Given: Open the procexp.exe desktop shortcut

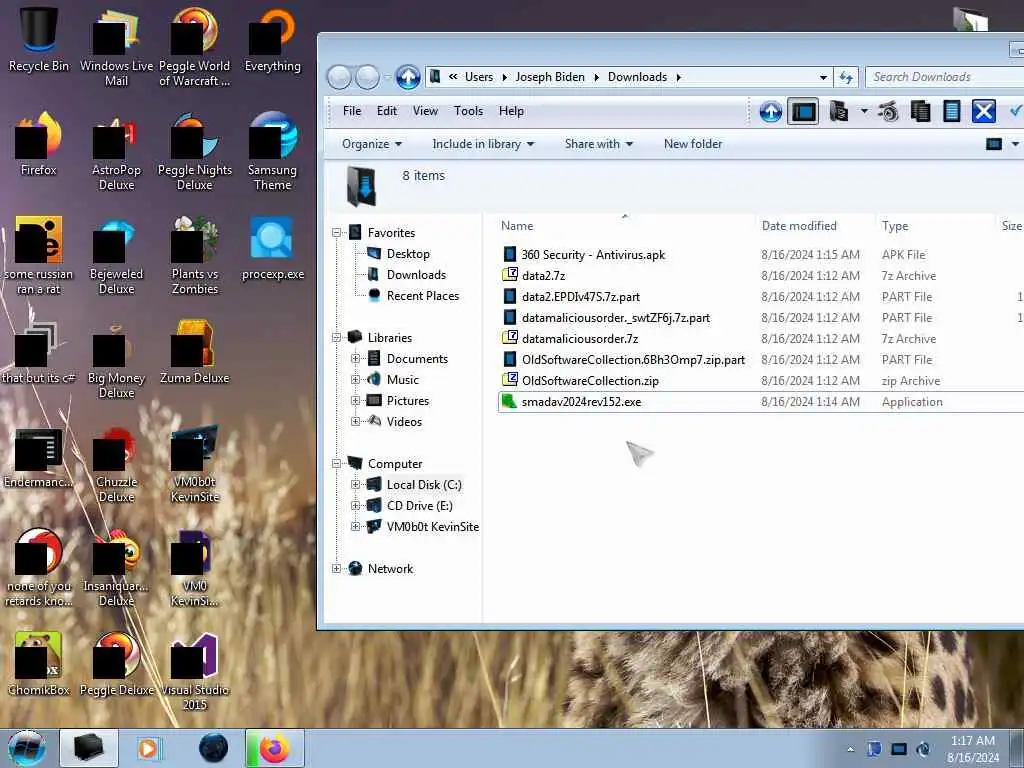Looking at the screenshot, I should (272, 248).
